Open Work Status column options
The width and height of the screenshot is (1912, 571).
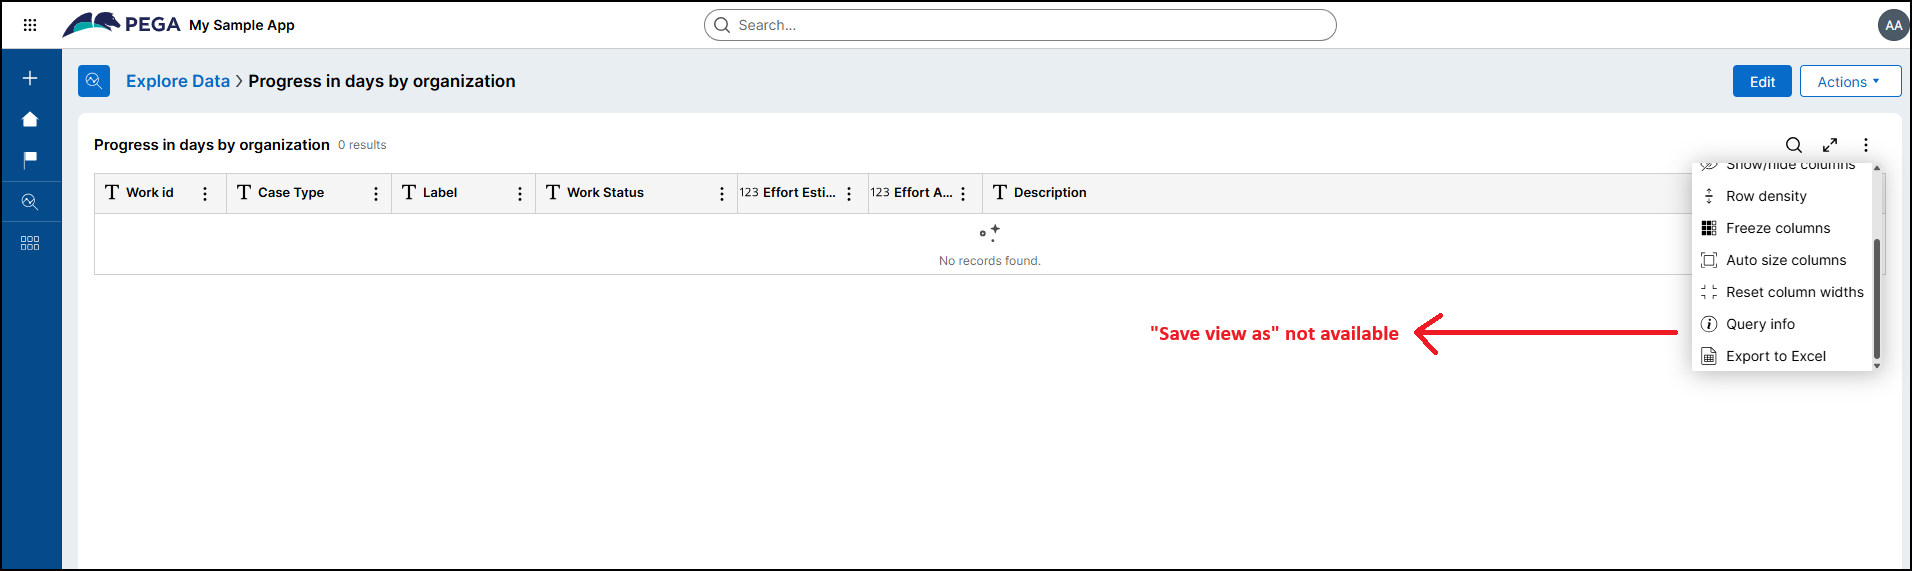tap(722, 194)
